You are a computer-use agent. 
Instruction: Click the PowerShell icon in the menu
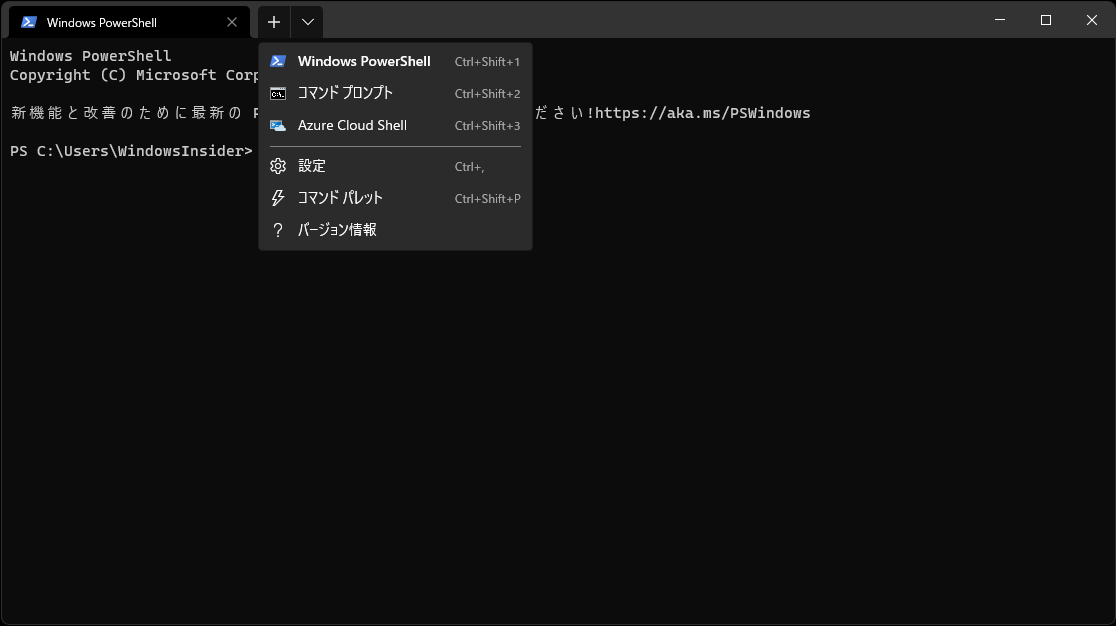278,61
